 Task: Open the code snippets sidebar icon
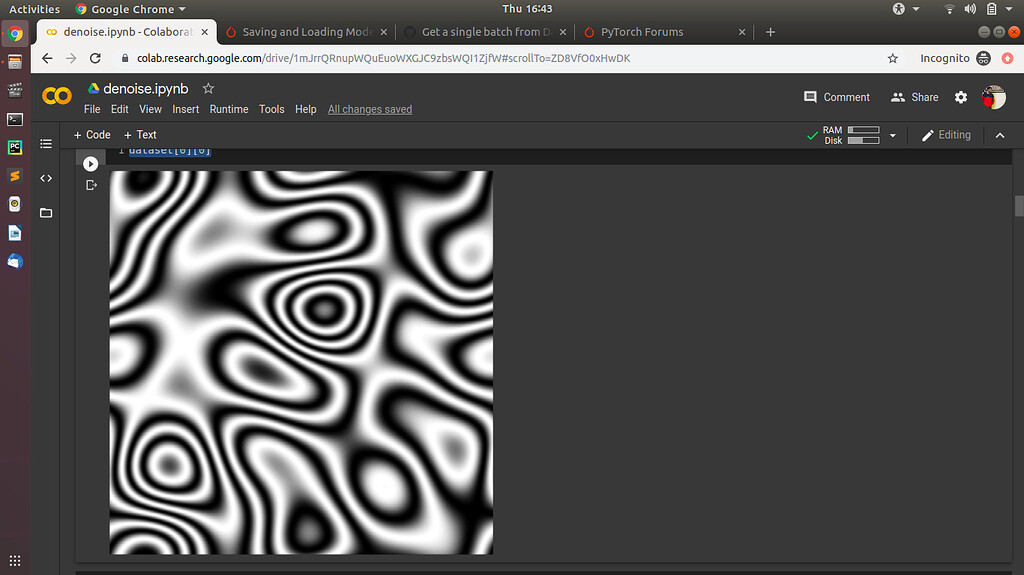coord(46,178)
